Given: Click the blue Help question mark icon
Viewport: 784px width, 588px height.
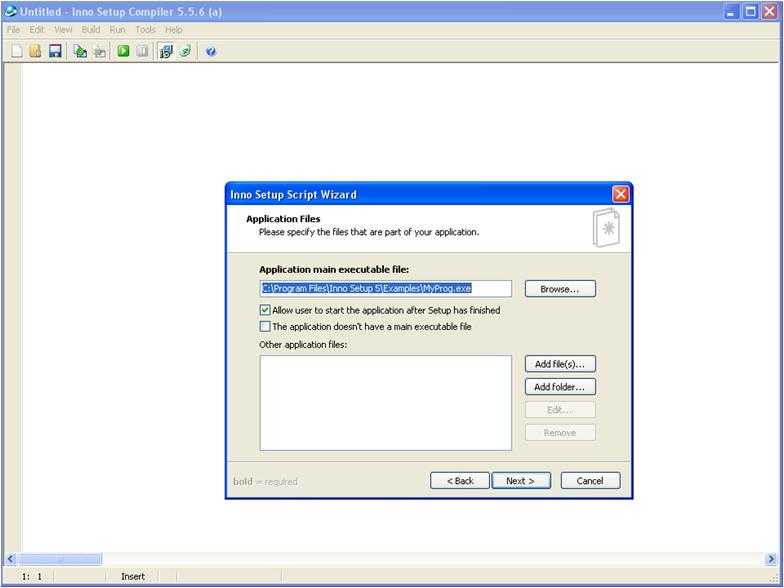Looking at the screenshot, I should tap(211, 51).
